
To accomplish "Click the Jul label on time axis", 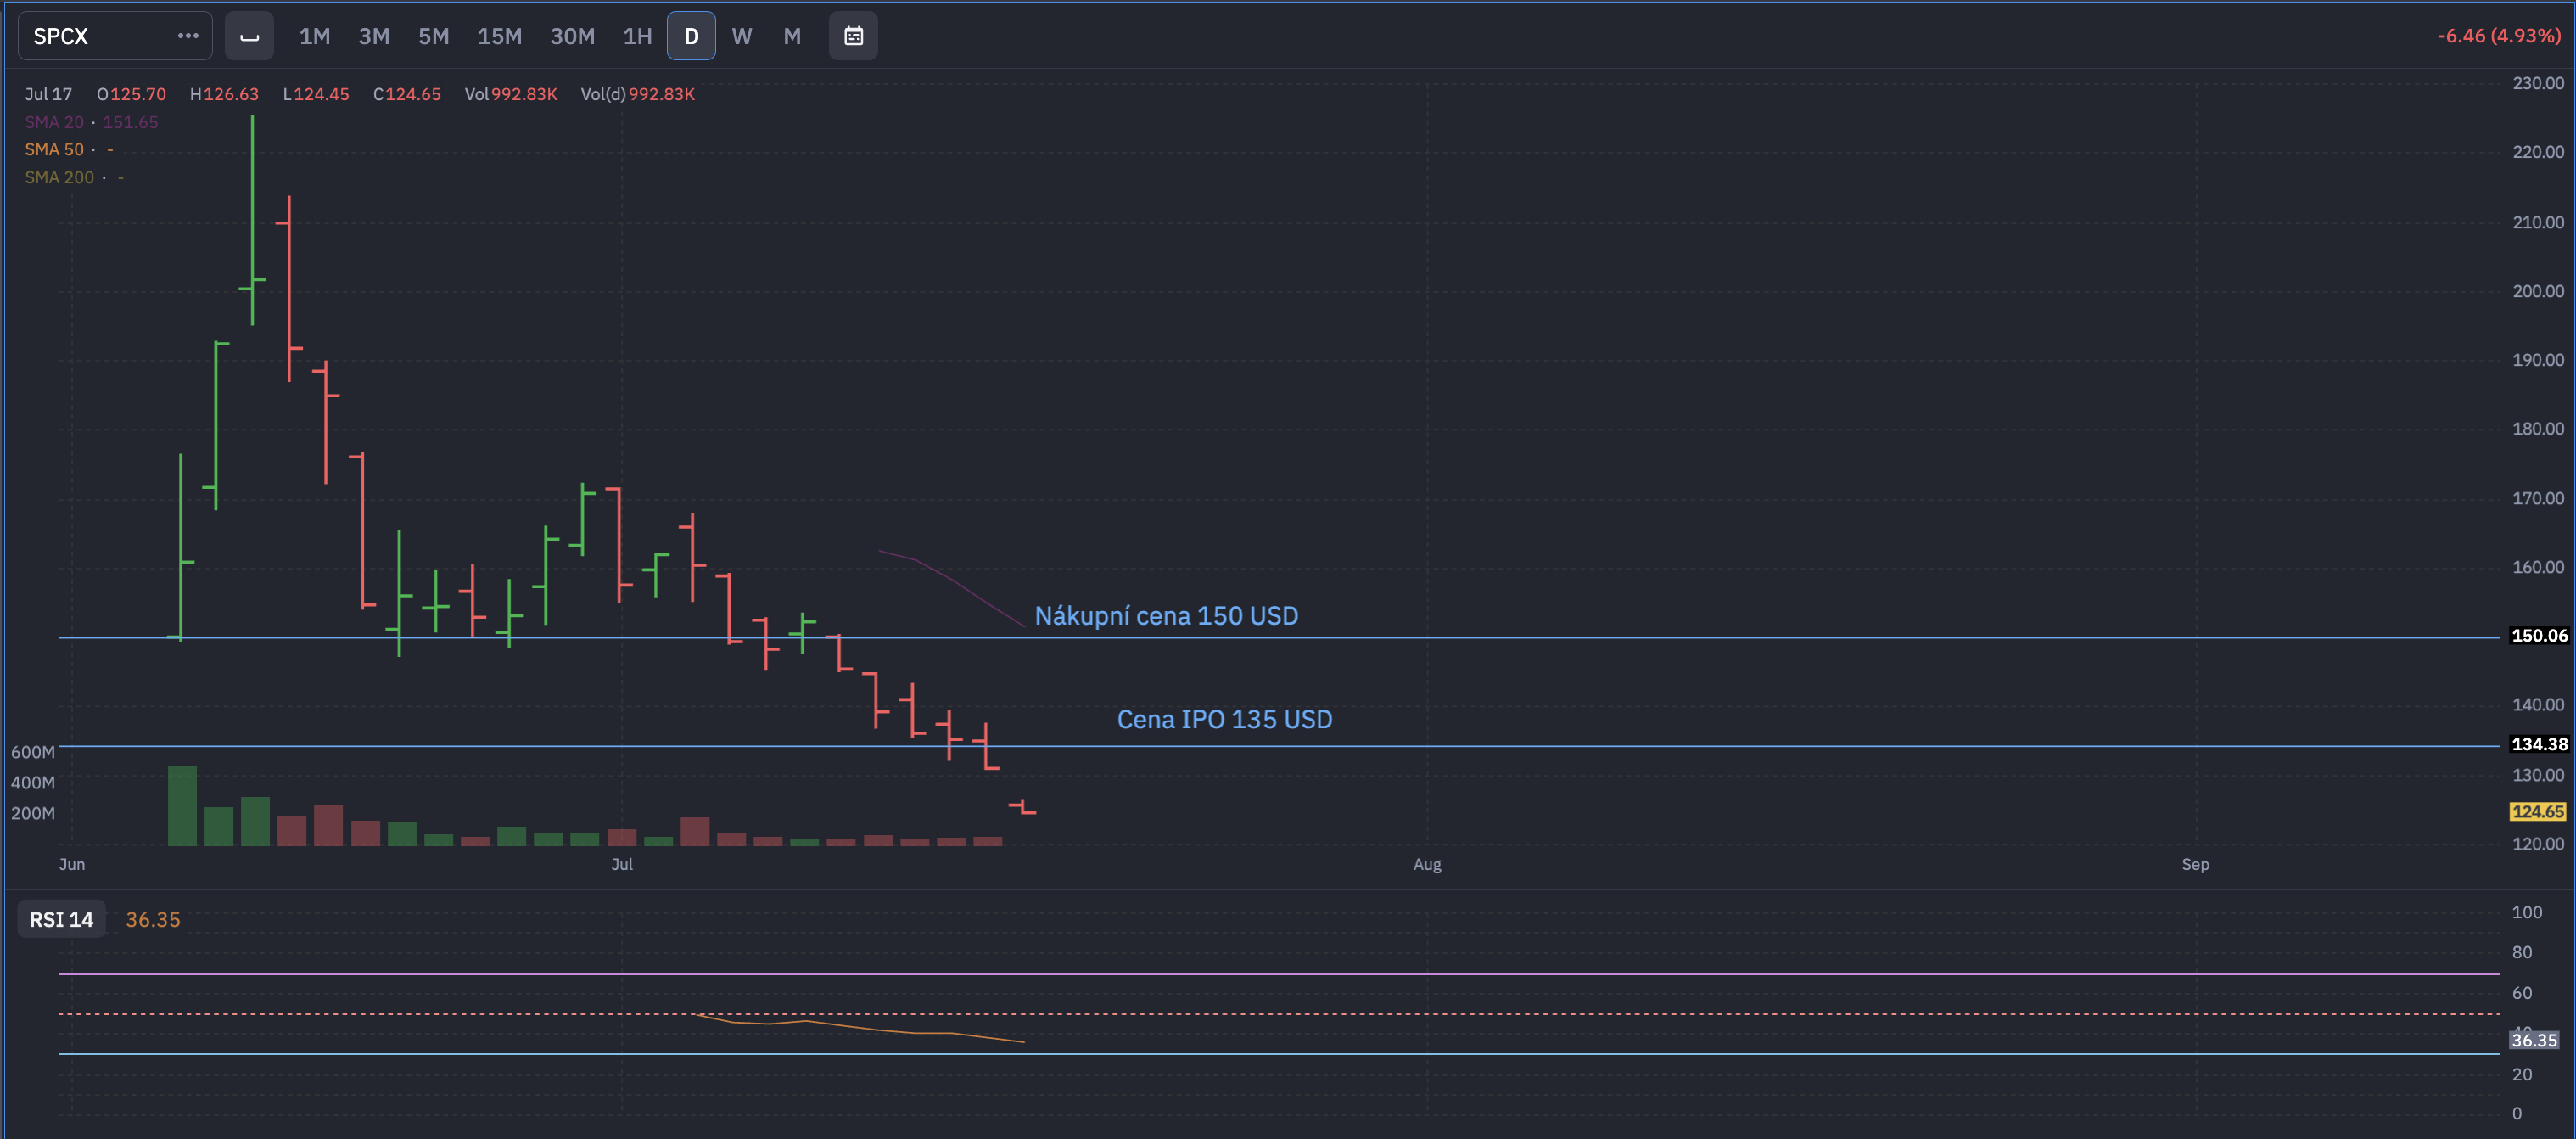I will coord(622,864).
